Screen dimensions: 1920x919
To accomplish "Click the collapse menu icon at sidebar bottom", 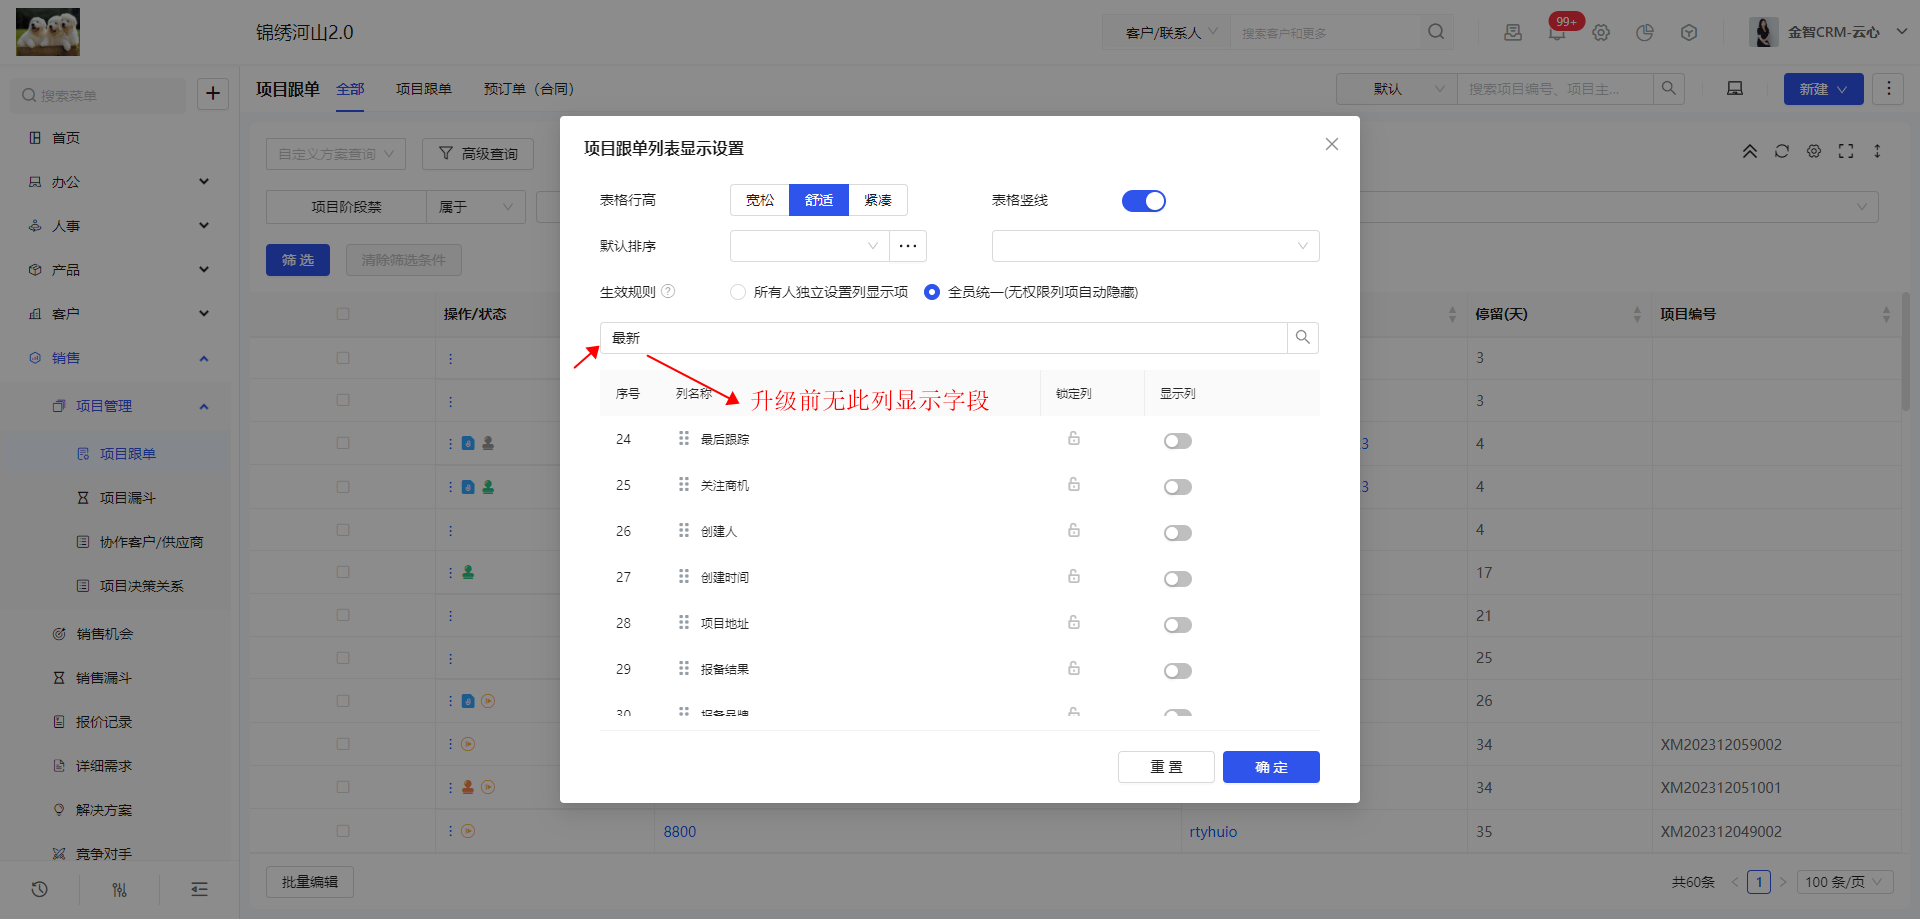I will [x=200, y=889].
